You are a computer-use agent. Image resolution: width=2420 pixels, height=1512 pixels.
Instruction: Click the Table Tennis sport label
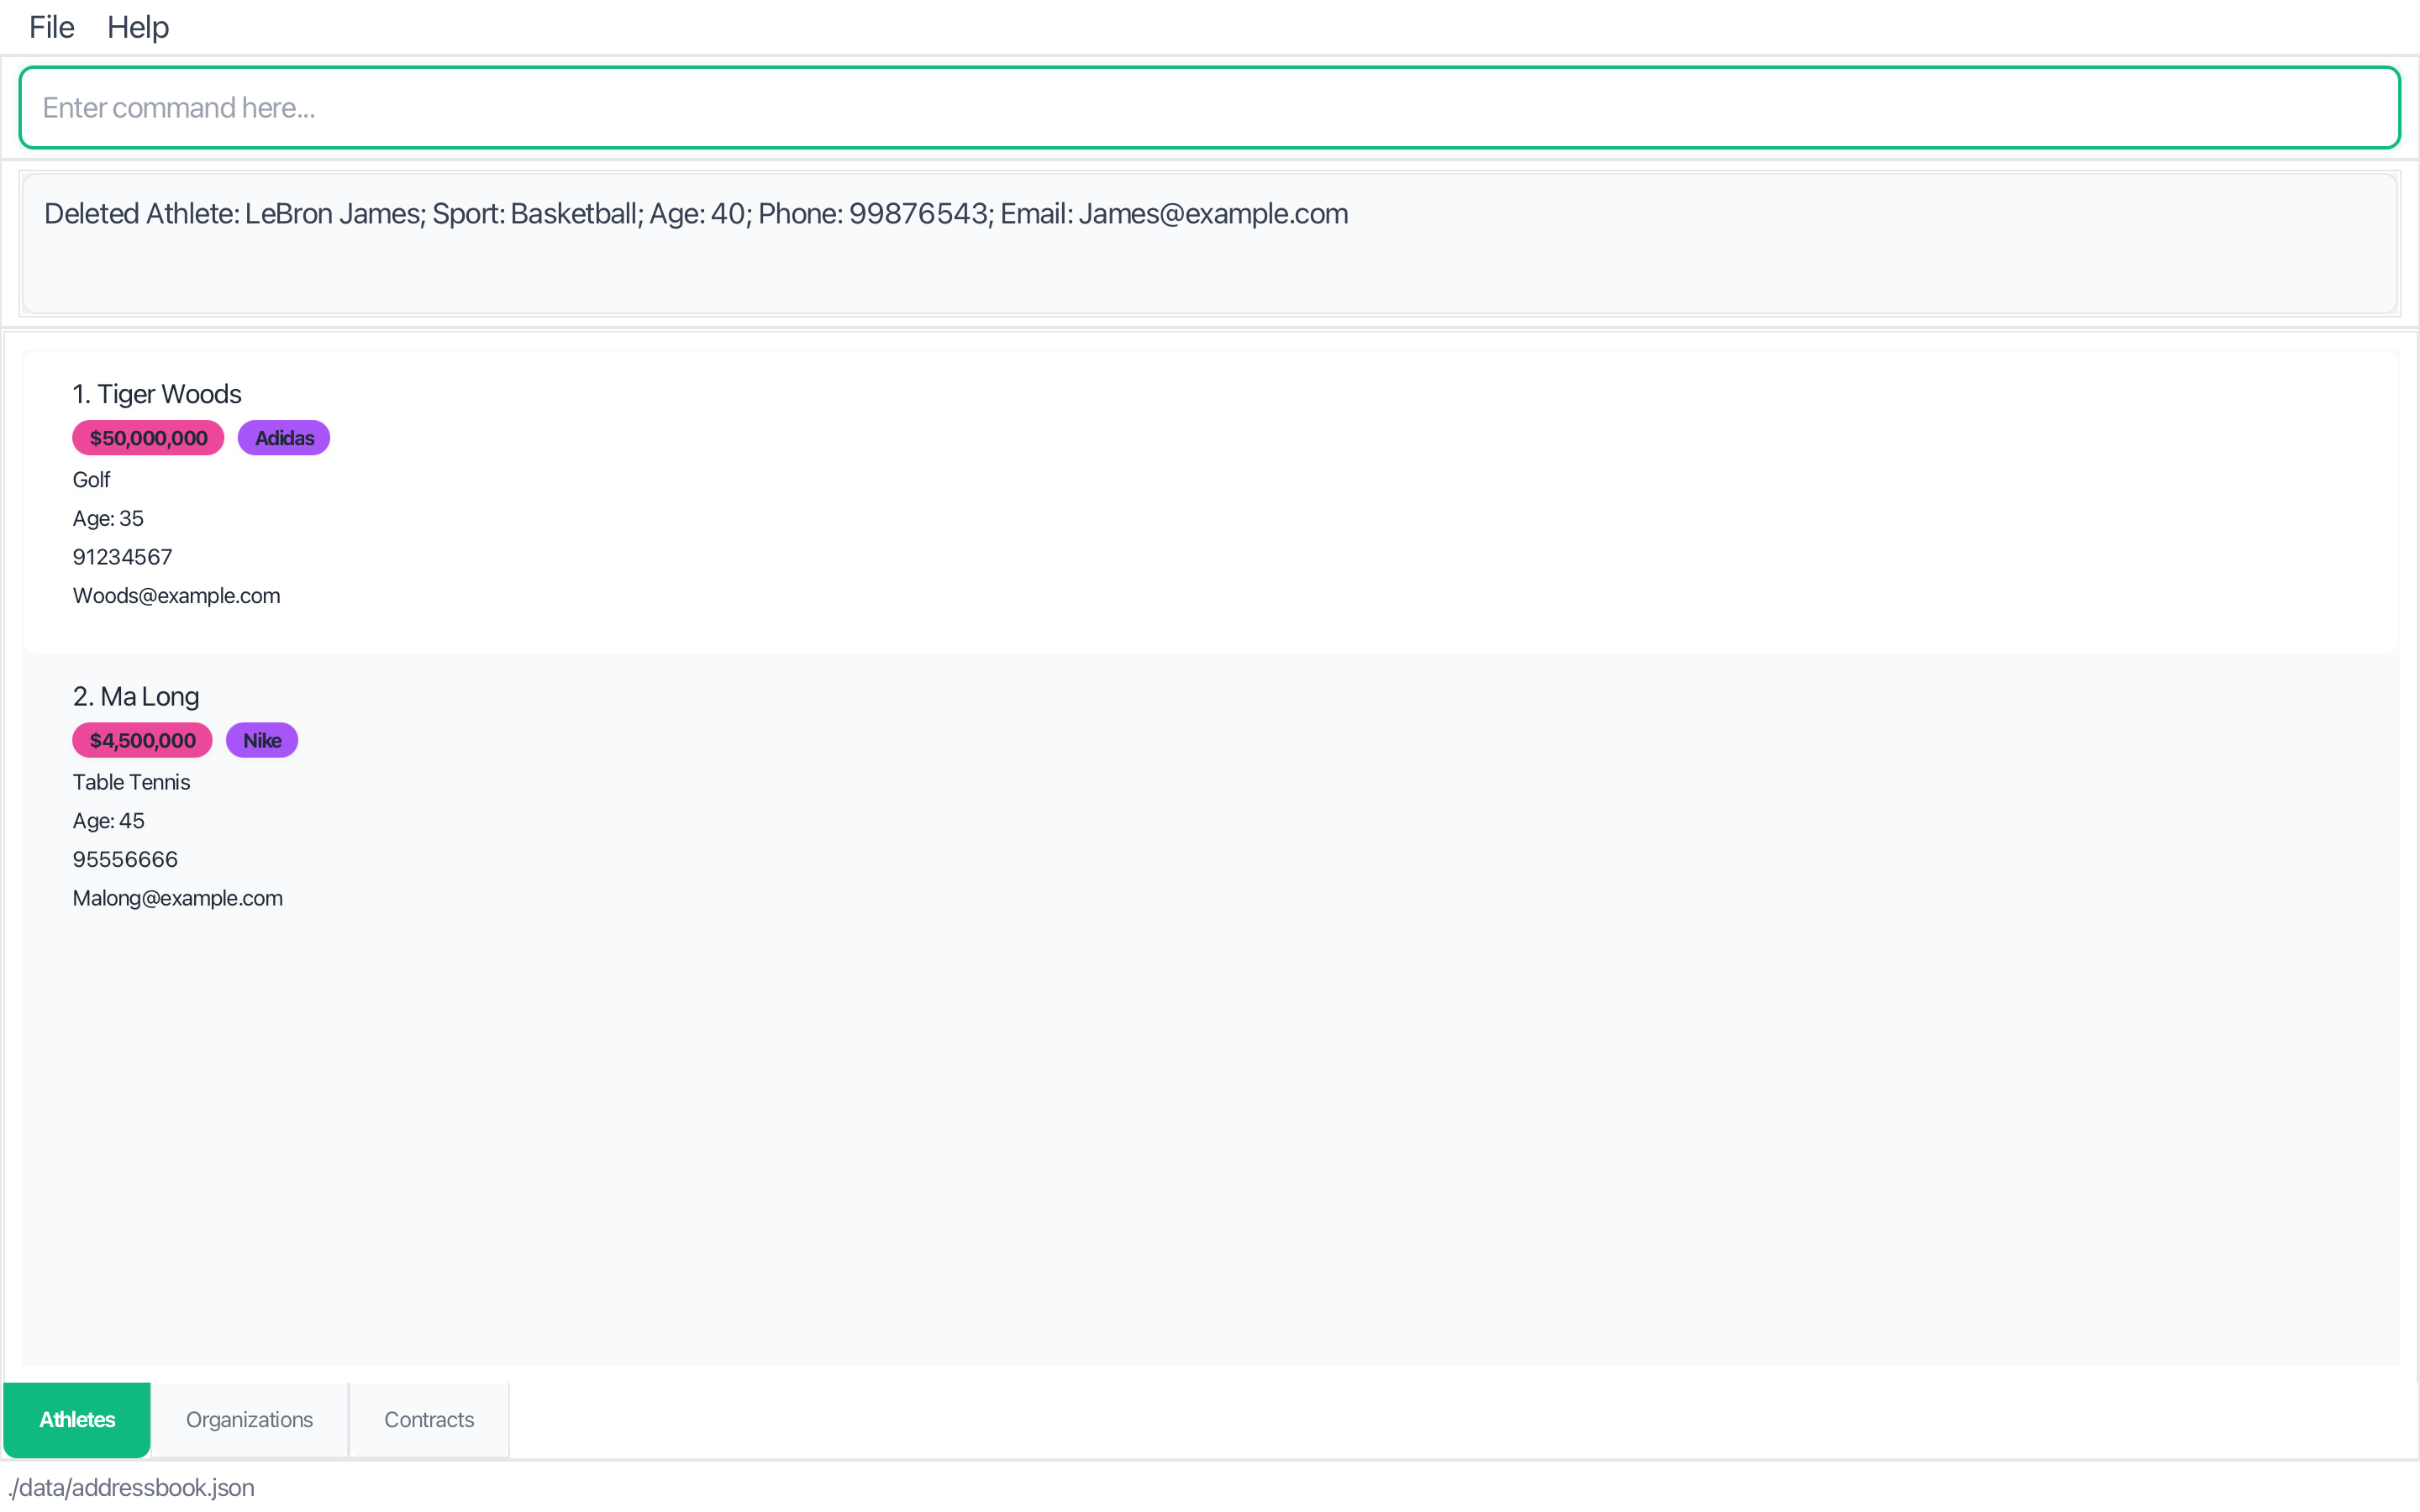coord(131,782)
